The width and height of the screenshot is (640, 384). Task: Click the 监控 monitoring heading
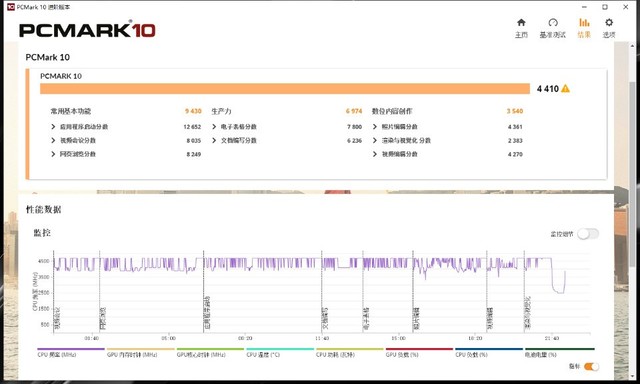42,233
